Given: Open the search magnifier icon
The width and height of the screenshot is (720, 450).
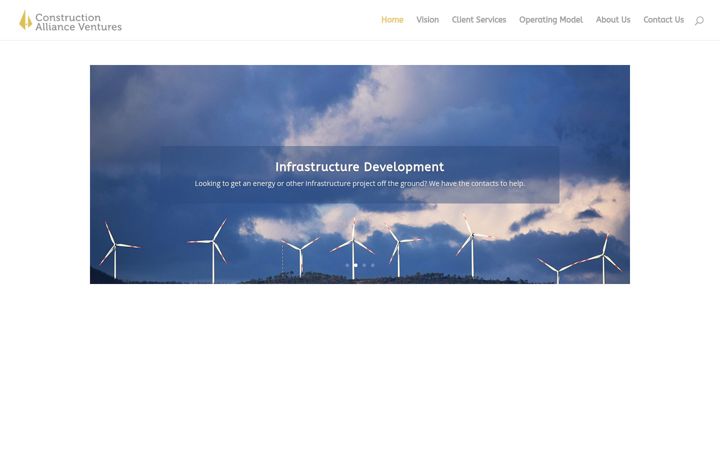Looking at the screenshot, I should click(699, 21).
